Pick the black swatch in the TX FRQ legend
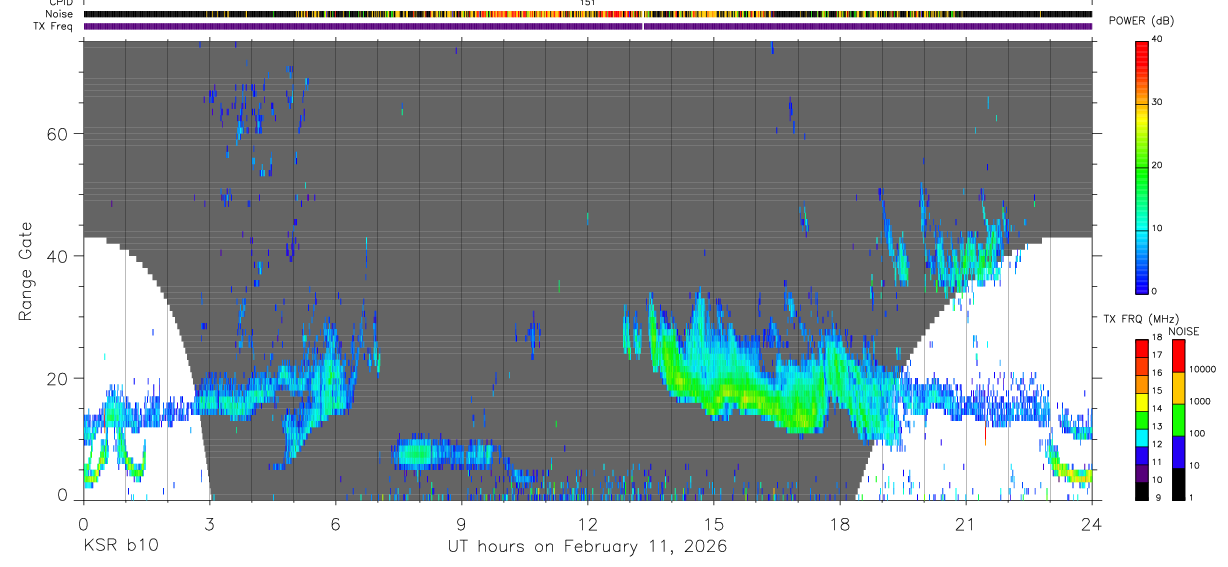The width and height of the screenshot is (1228, 567). [1142, 492]
